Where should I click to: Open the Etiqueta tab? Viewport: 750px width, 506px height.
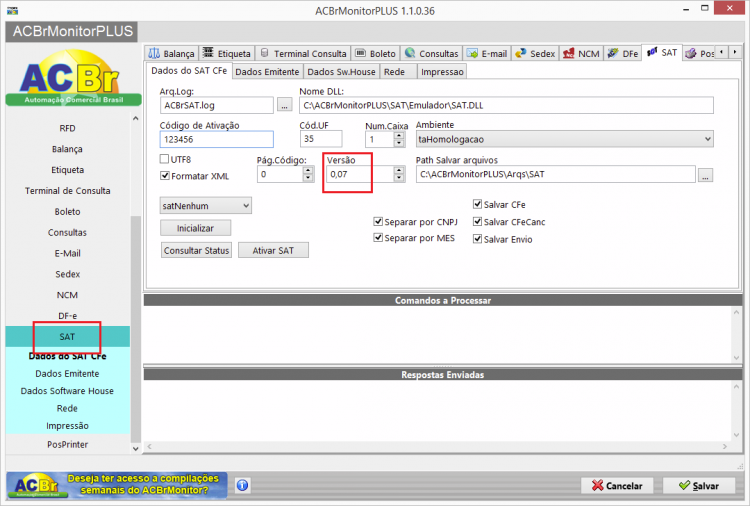(x=227, y=54)
